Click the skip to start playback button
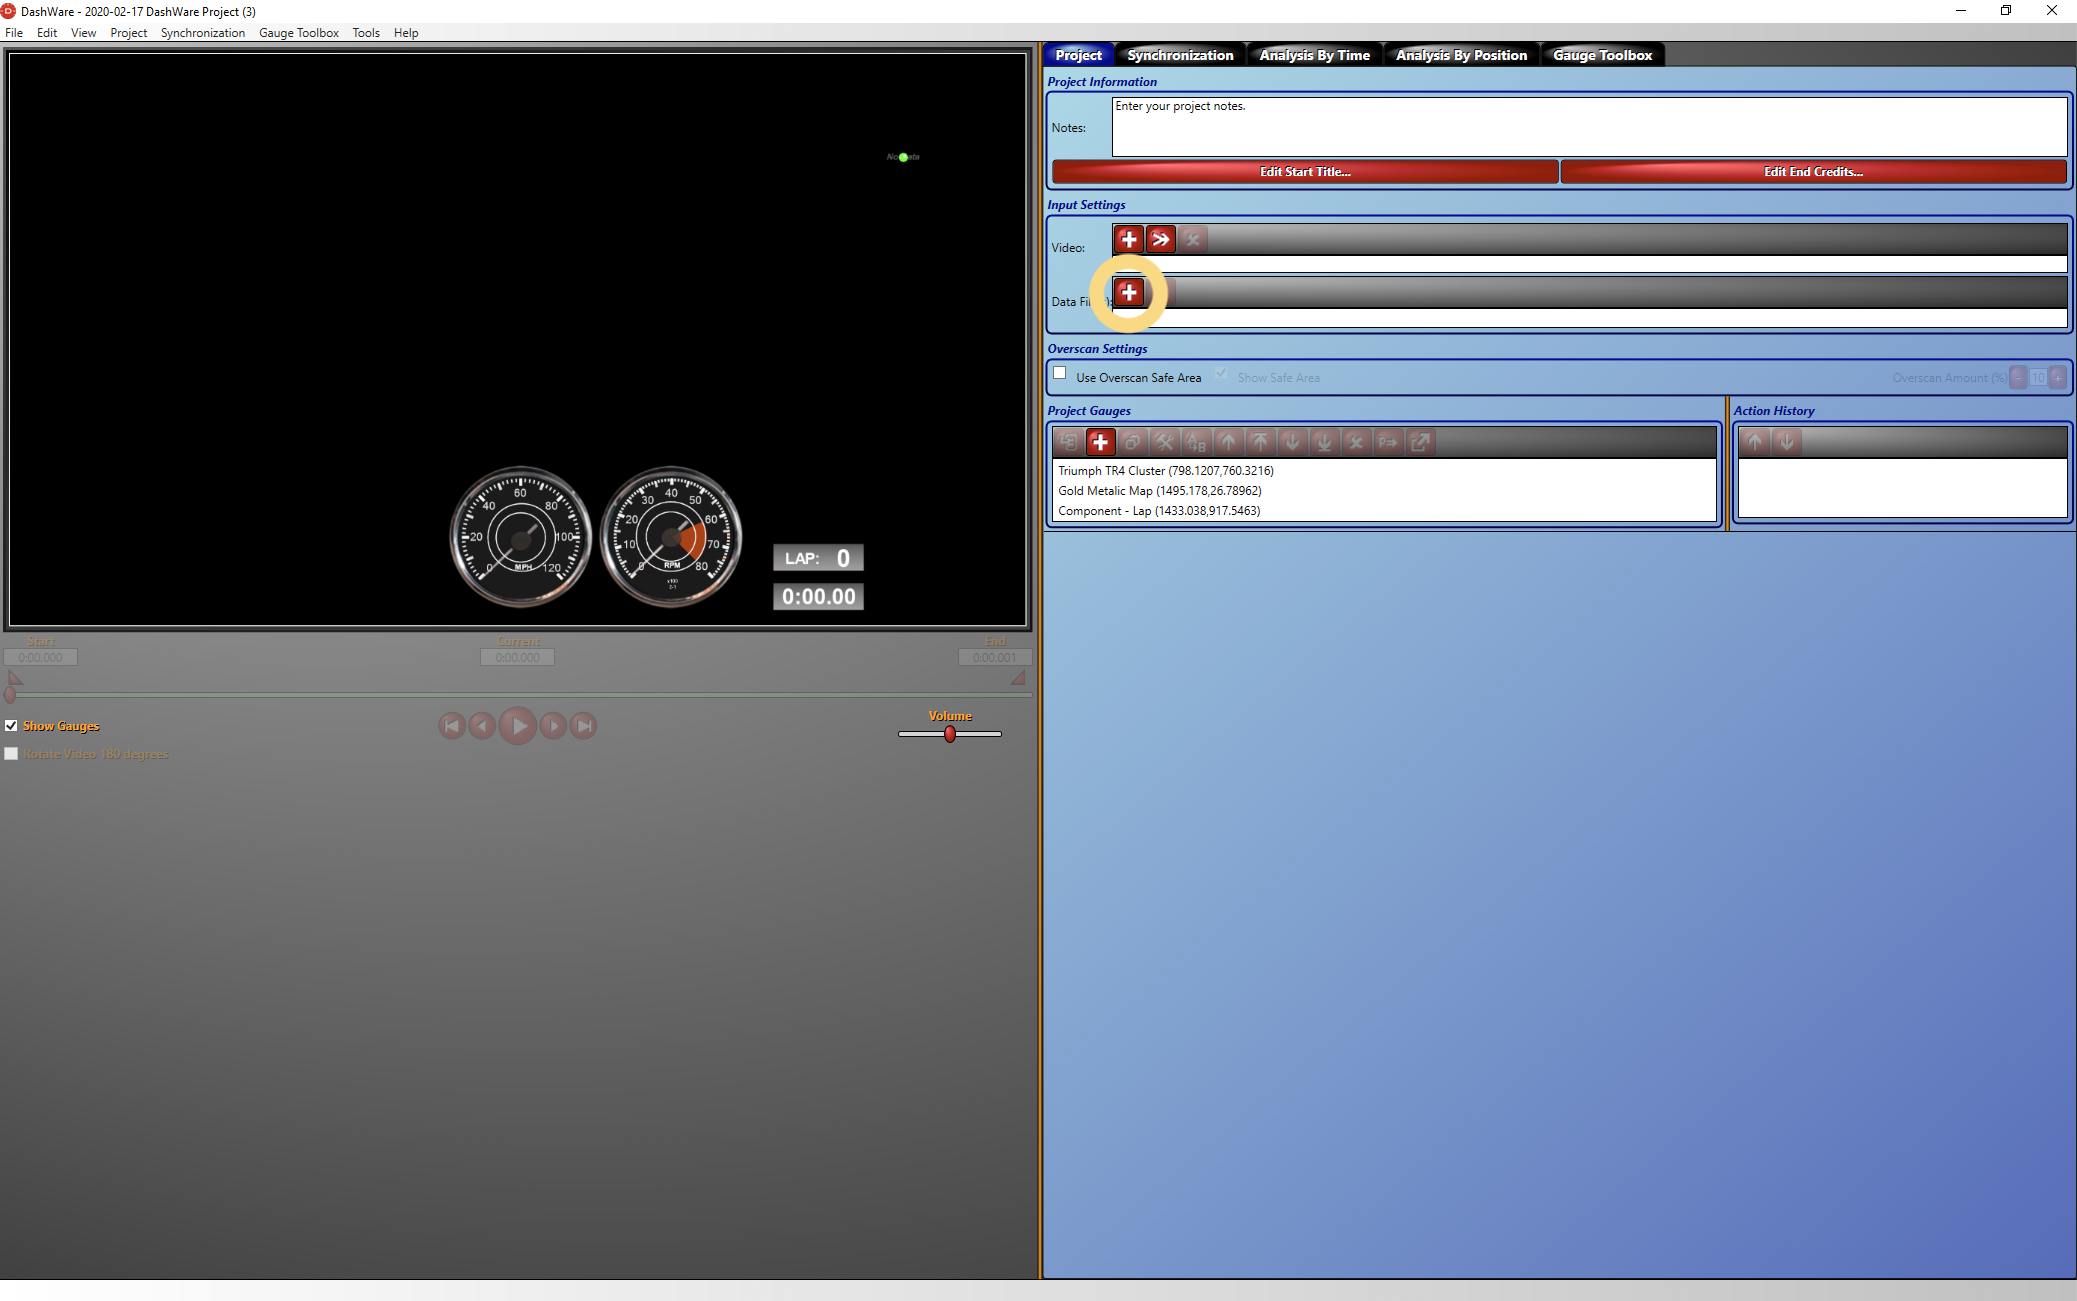Viewport: 2077px width, 1301px height. [452, 726]
